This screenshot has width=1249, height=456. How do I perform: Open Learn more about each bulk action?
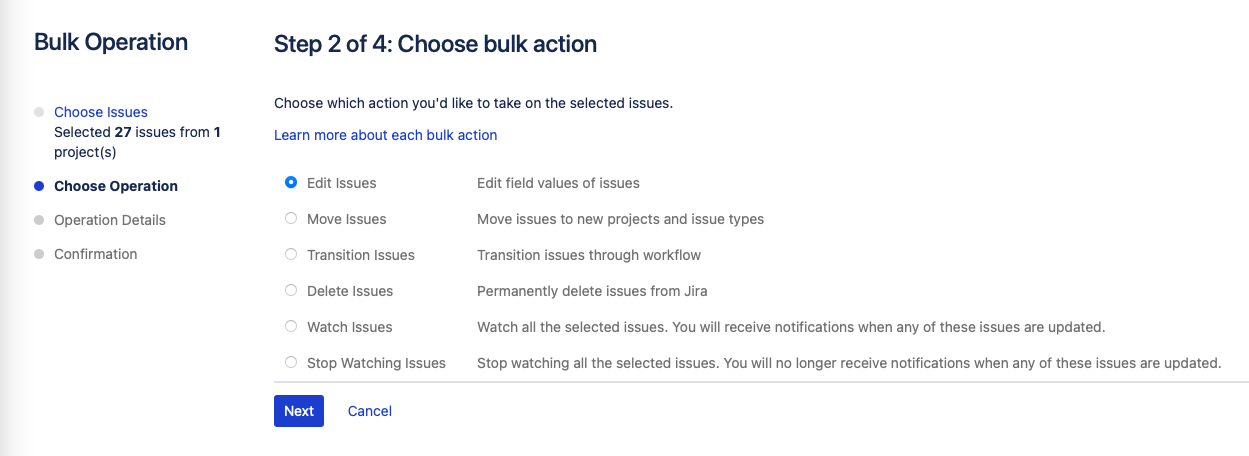385,135
